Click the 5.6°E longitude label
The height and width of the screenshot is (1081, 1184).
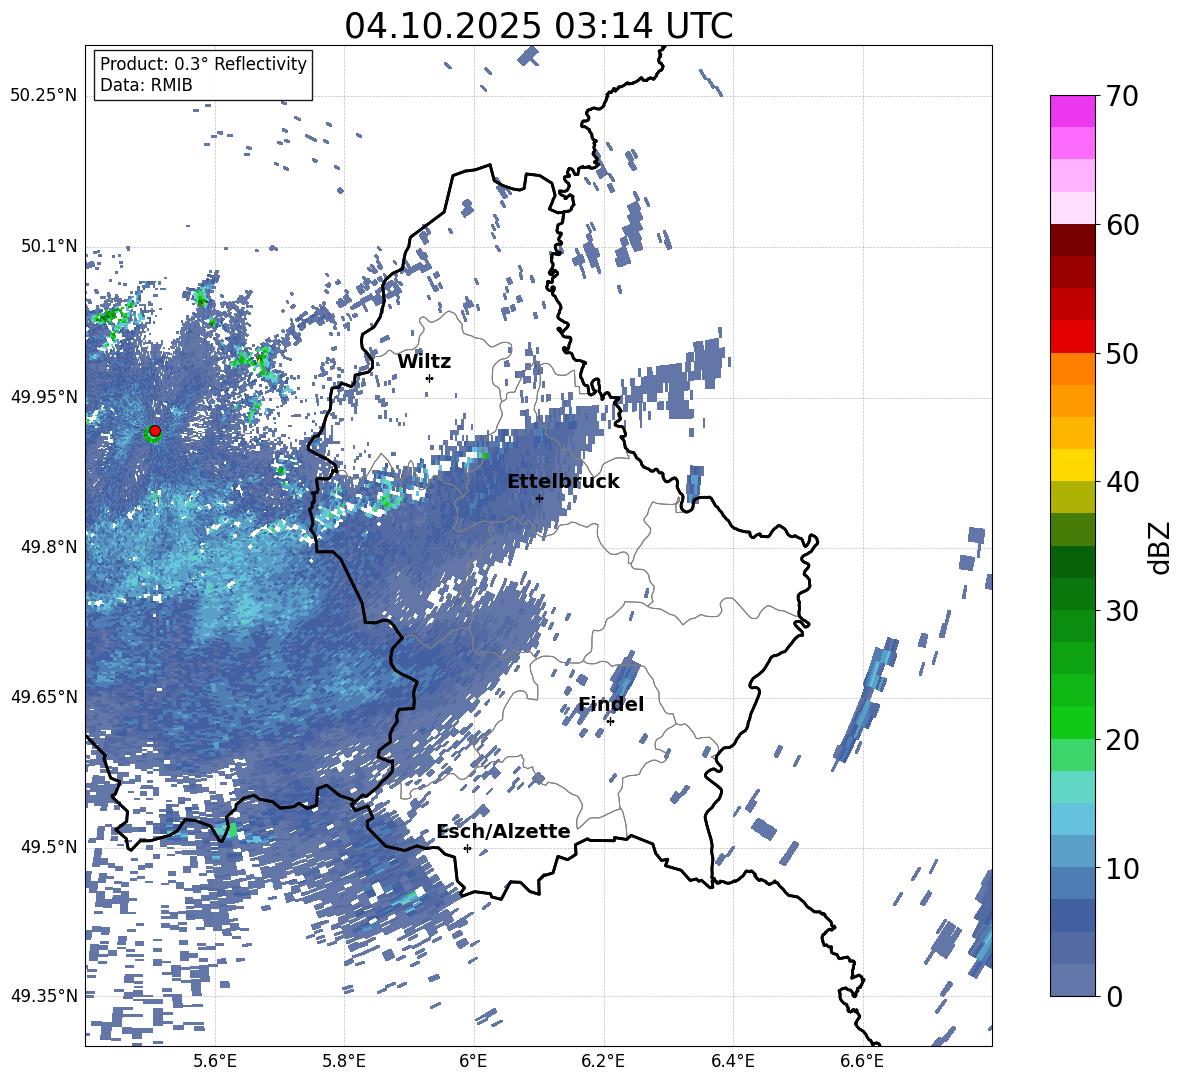tap(214, 1061)
